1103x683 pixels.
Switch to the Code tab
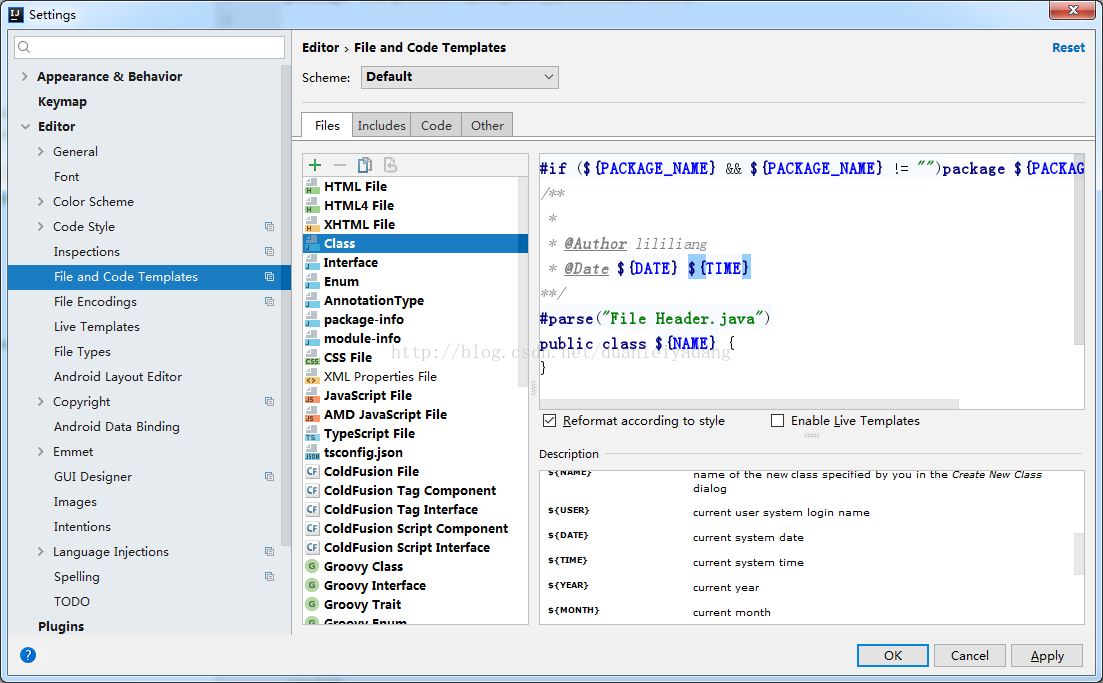click(436, 125)
